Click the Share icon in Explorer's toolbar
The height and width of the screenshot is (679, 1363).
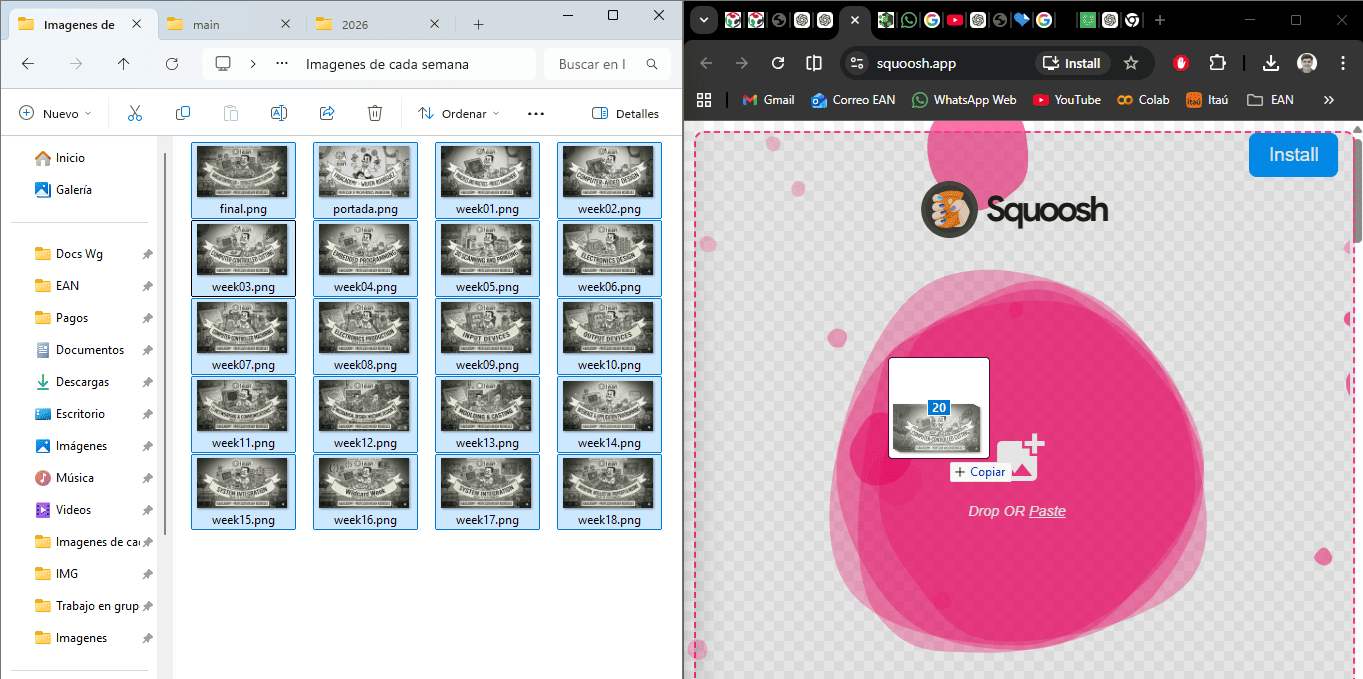[x=327, y=113]
